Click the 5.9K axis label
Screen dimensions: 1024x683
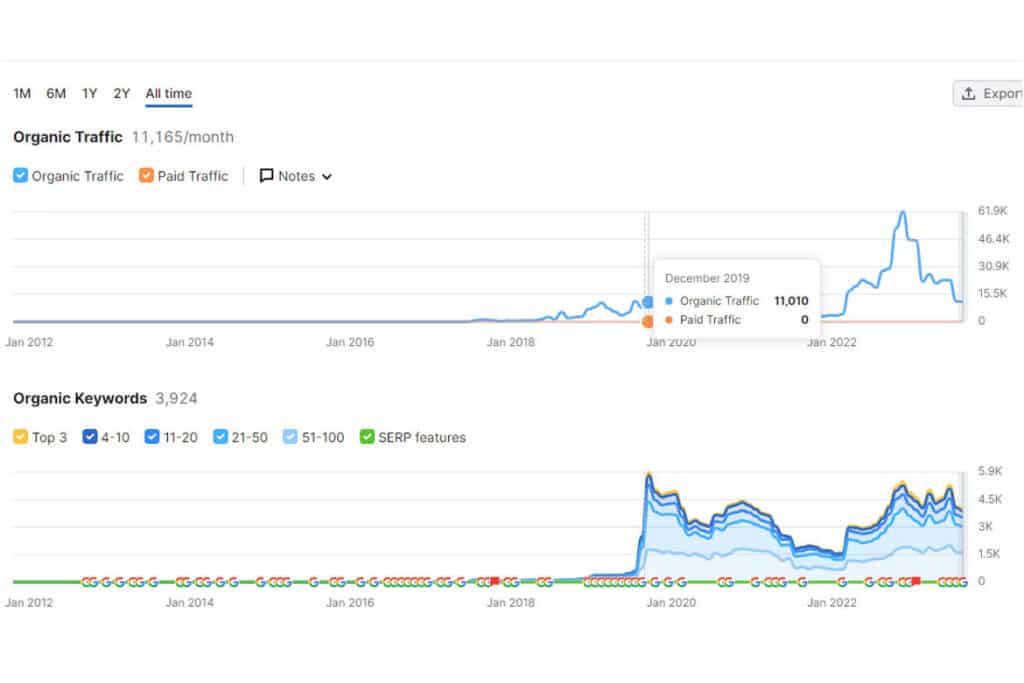tap(990, 471)
